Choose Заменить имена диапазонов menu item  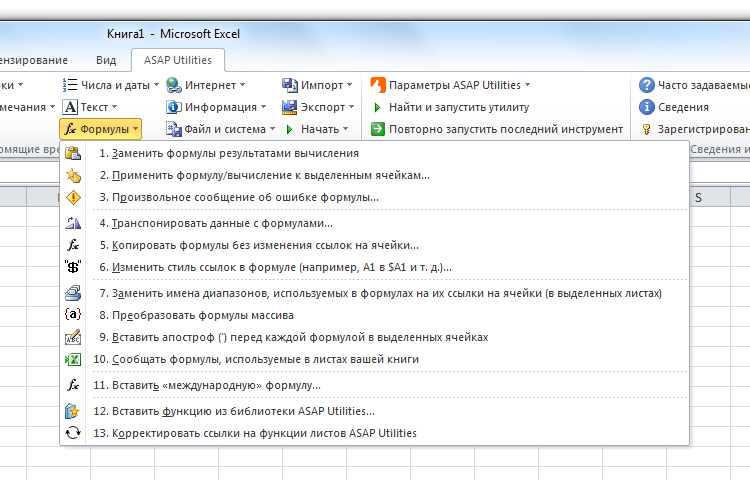[375, 293]
